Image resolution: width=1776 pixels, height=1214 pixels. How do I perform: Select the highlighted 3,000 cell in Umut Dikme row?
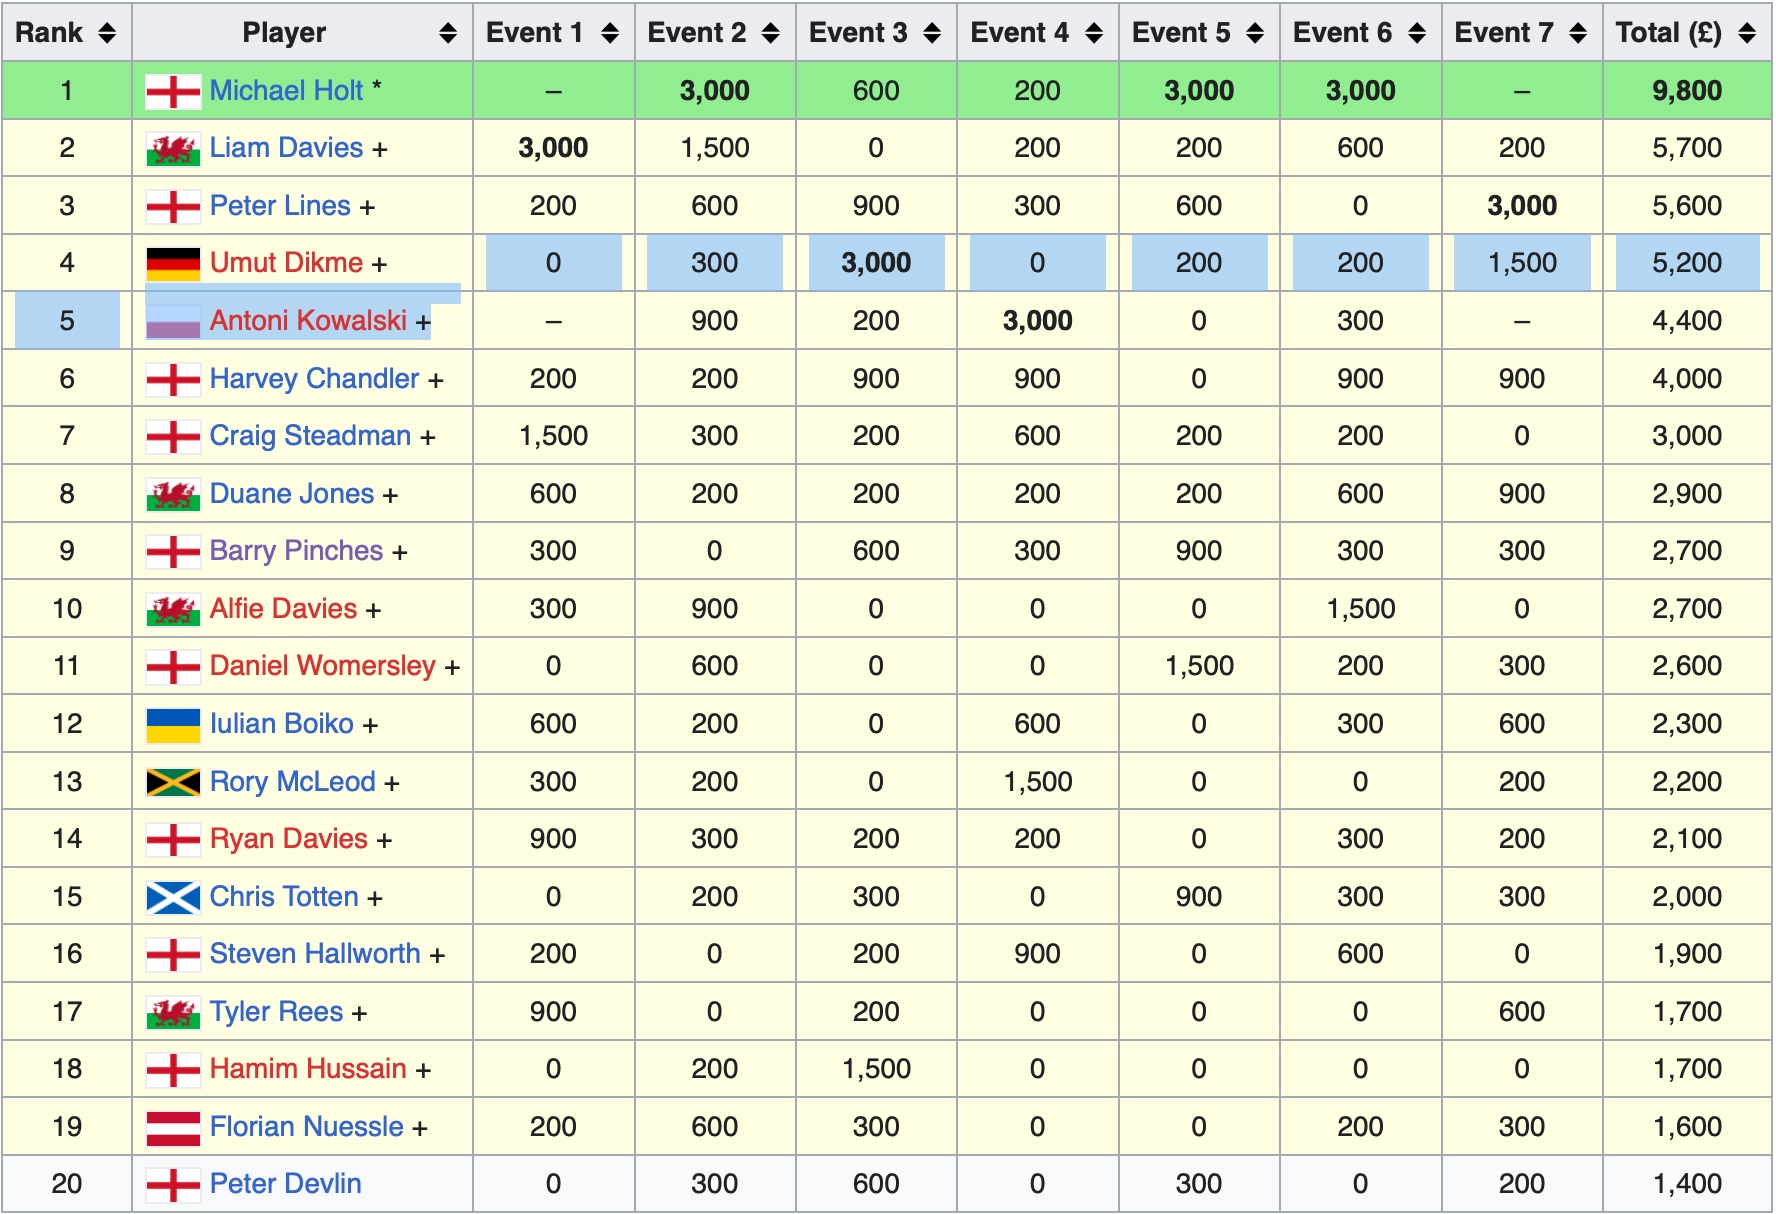point(876,263)
